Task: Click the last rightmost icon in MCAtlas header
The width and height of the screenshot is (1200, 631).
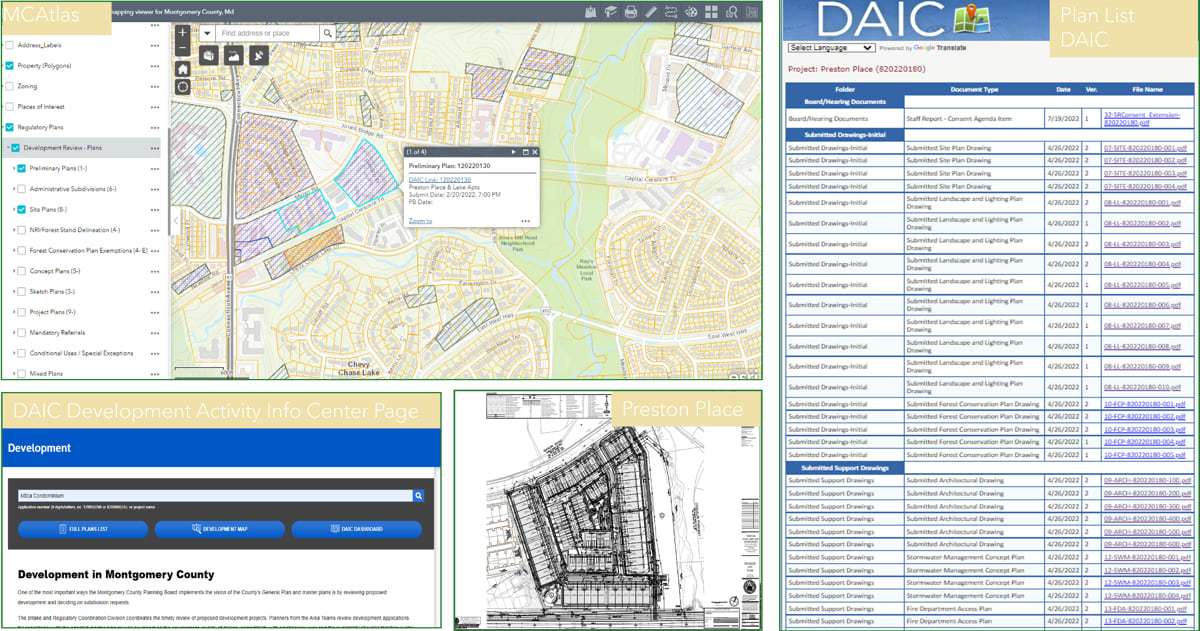Action: (750, 11)
